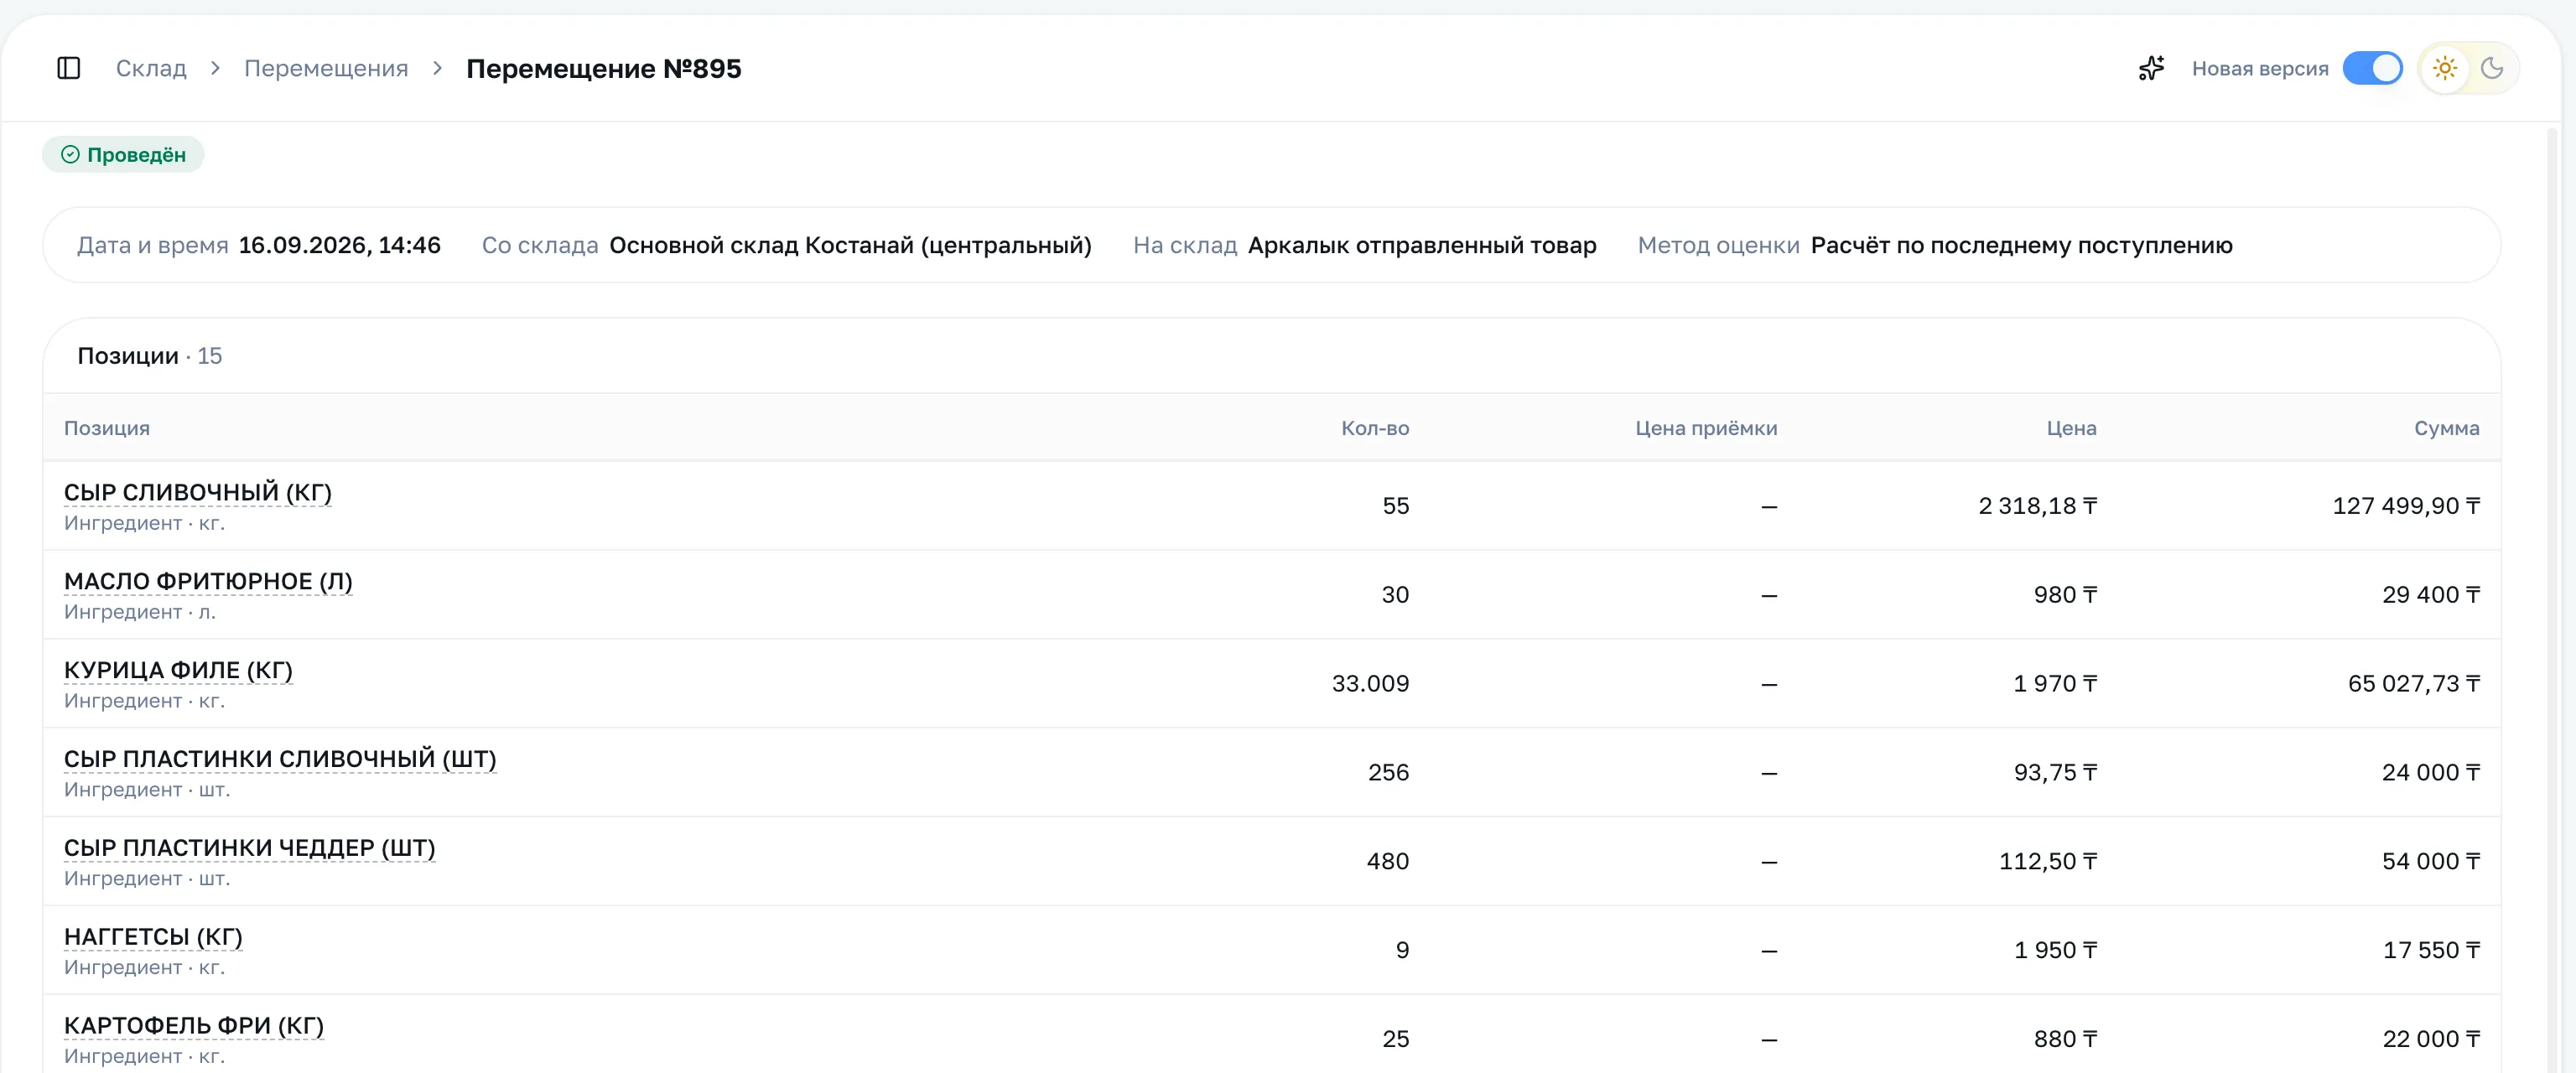Open СЫР ПЛАСТИНКИ СЛИВОЧНЫЙ (ШТ) link
The width and height of the screenshot is (2576, 1073).
click(x=280, y=759)
